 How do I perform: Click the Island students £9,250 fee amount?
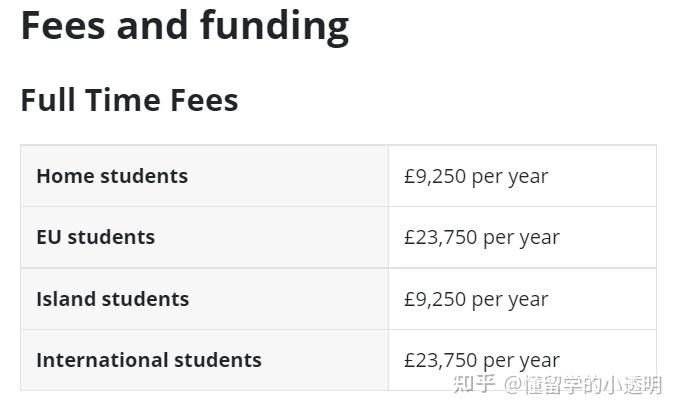435,299
